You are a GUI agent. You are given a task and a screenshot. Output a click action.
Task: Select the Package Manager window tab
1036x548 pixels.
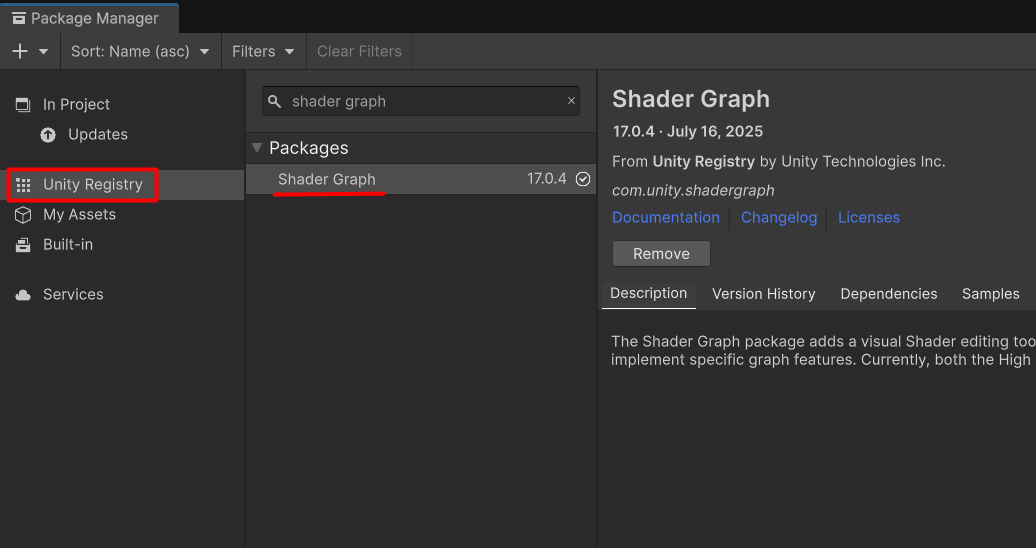(x=89, y=19)
